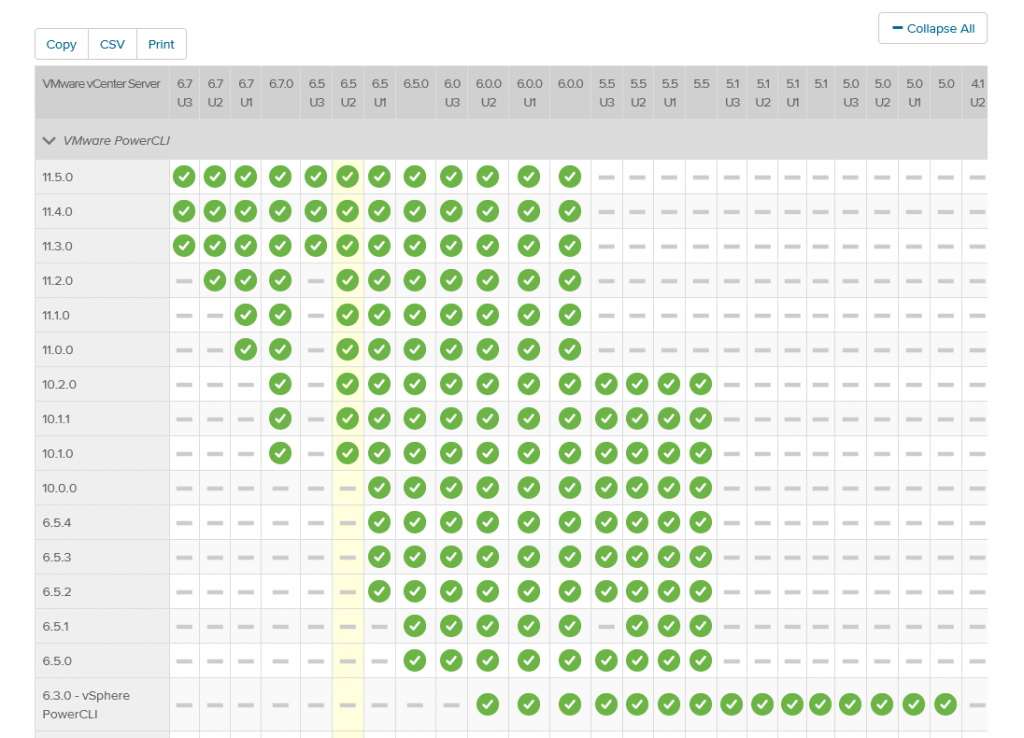Click checkmark for 11.4.0 under 6.7 U2
Viewport: 1024px width, 738px height.
click(x=215, y=211)
